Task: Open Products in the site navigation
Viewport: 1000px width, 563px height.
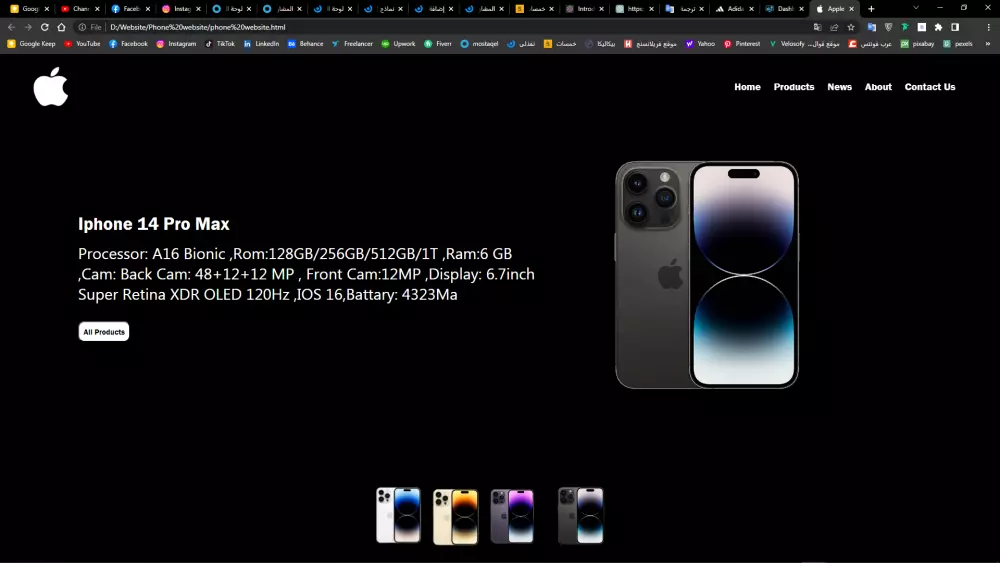Action: 794,87
